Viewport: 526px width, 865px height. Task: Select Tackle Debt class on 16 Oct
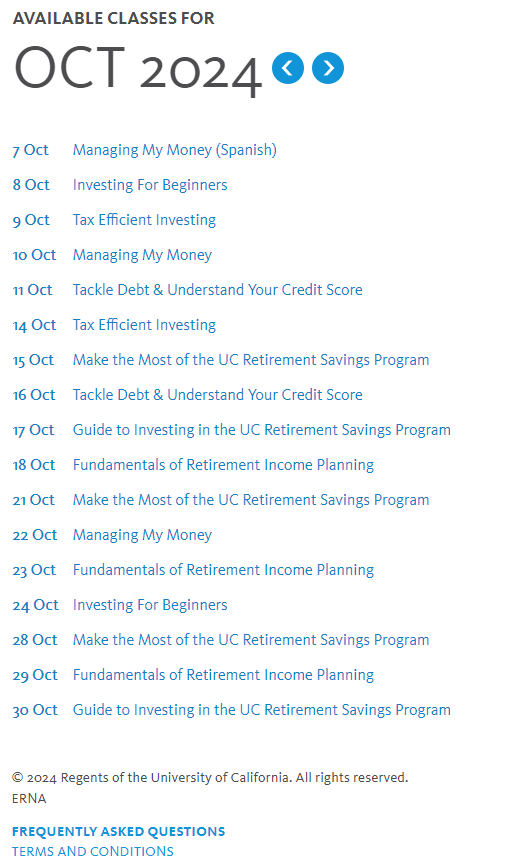pos(217,395)
